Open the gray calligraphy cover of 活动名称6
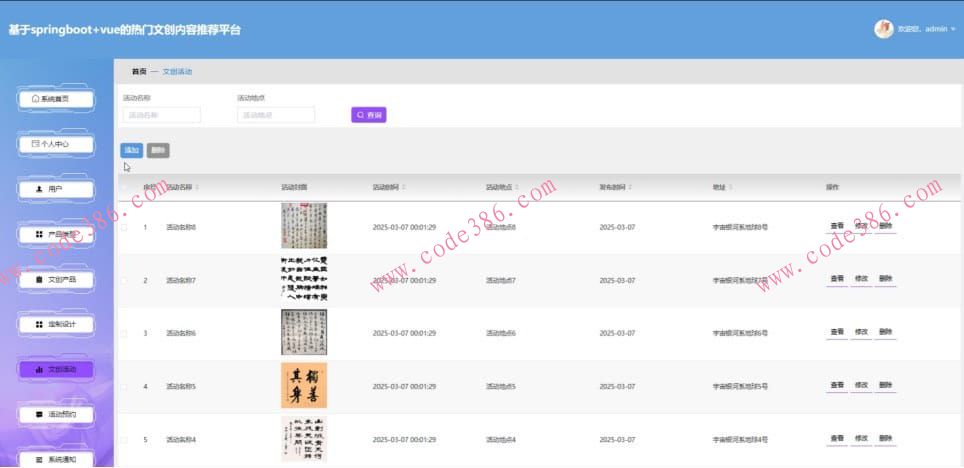The height and width of the screenshot is (468, 964). coord(304,332)
